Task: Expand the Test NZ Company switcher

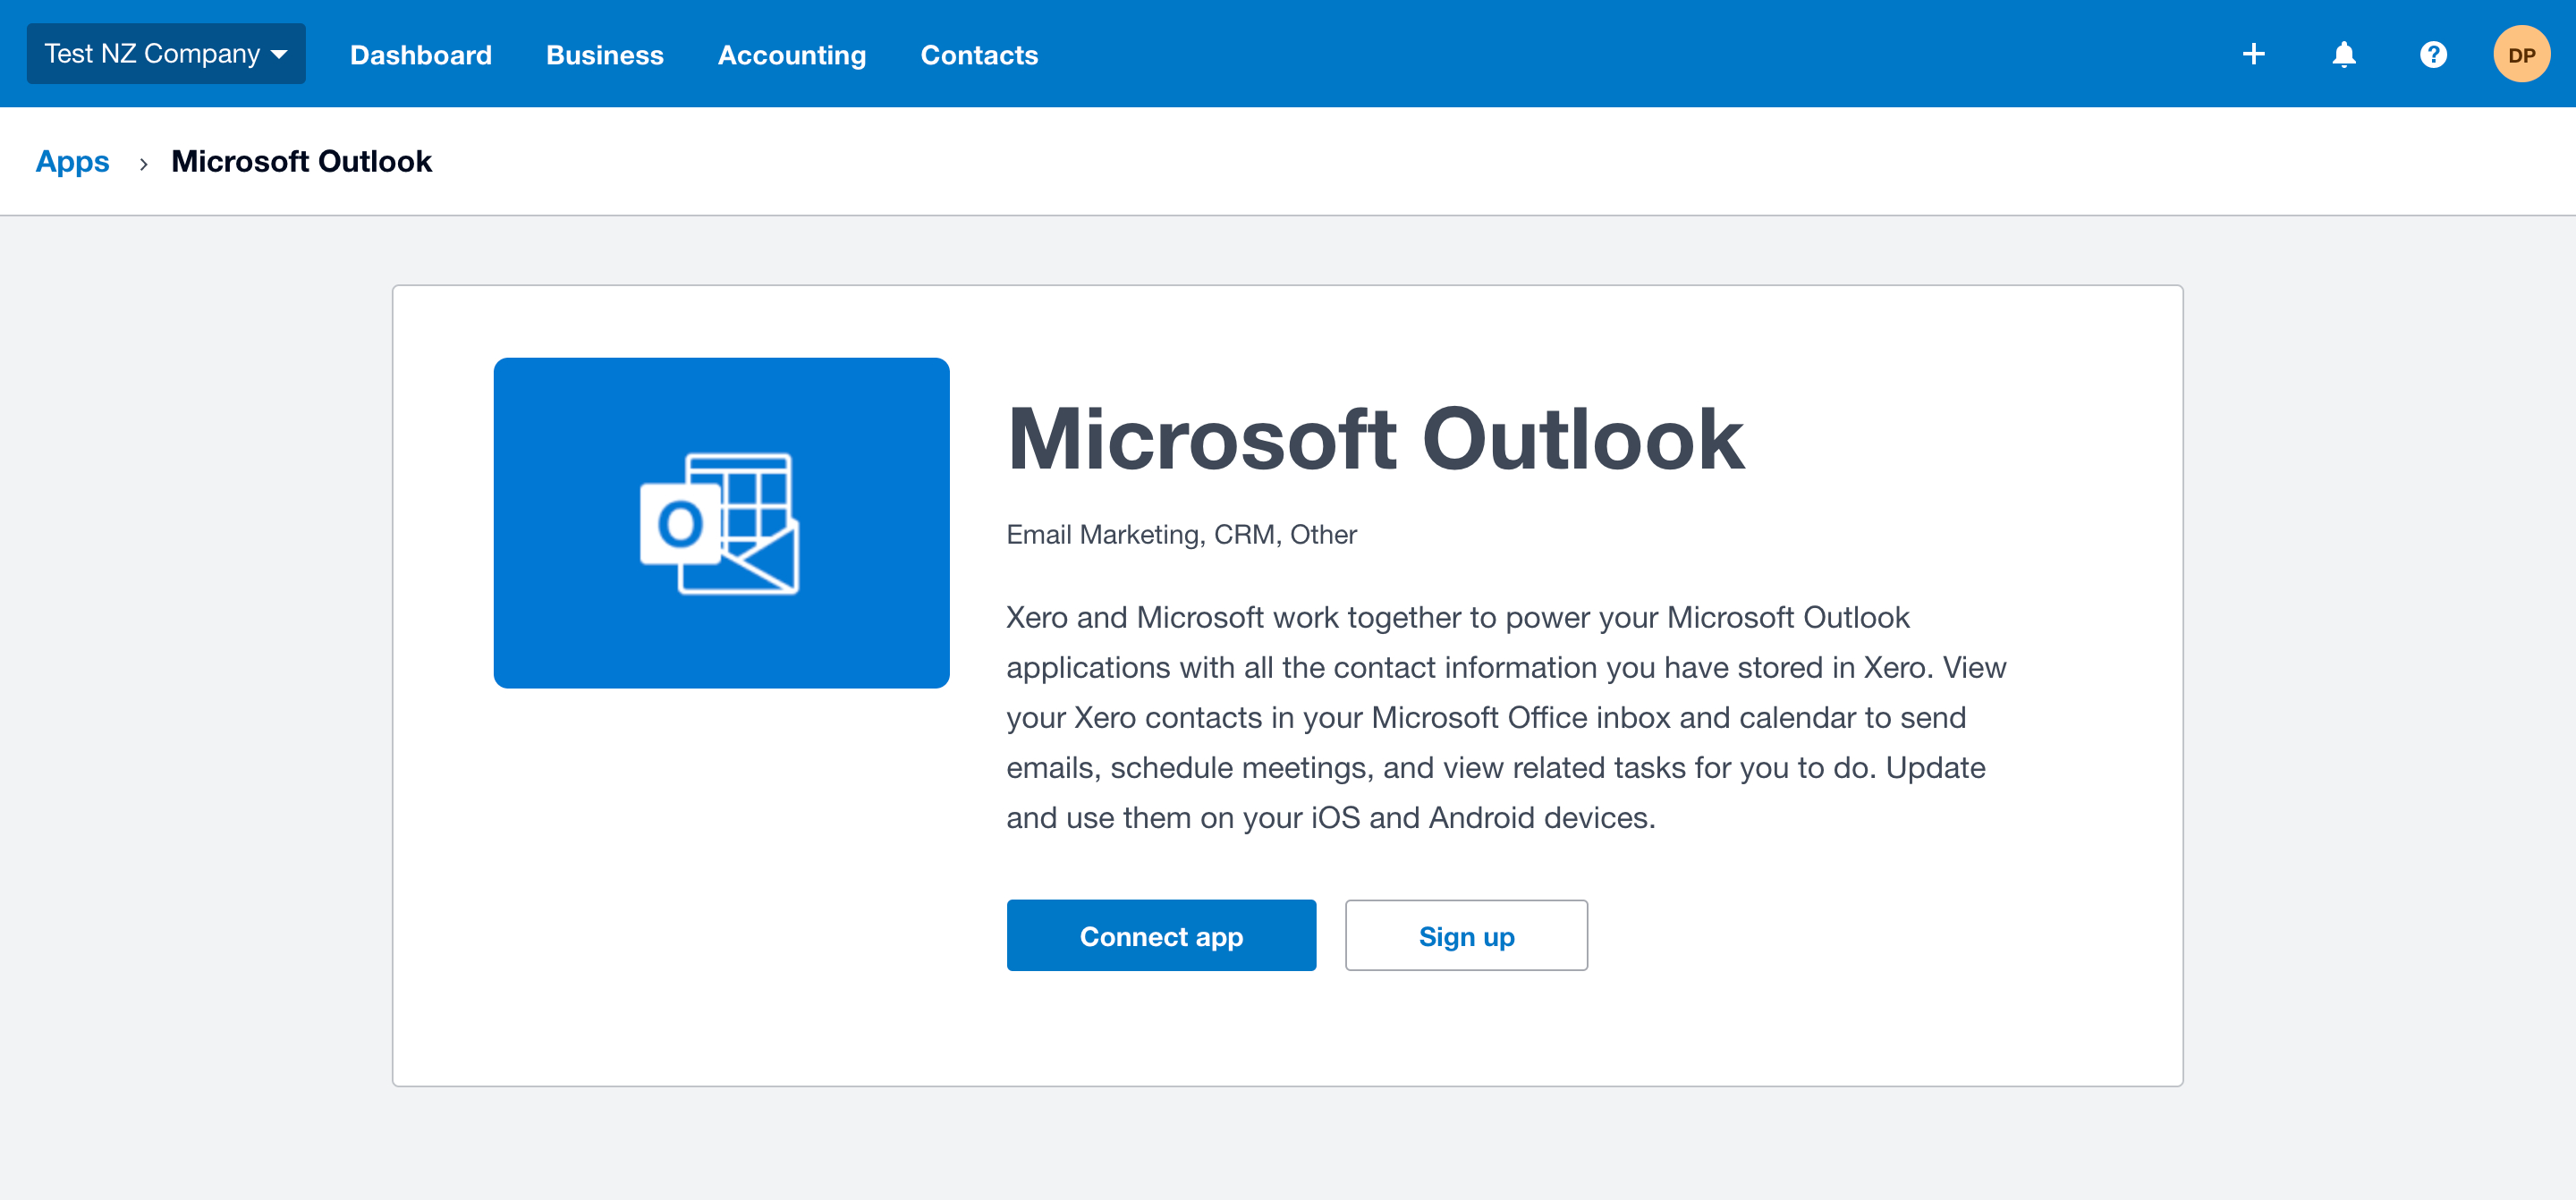Action: pos(152,54)
